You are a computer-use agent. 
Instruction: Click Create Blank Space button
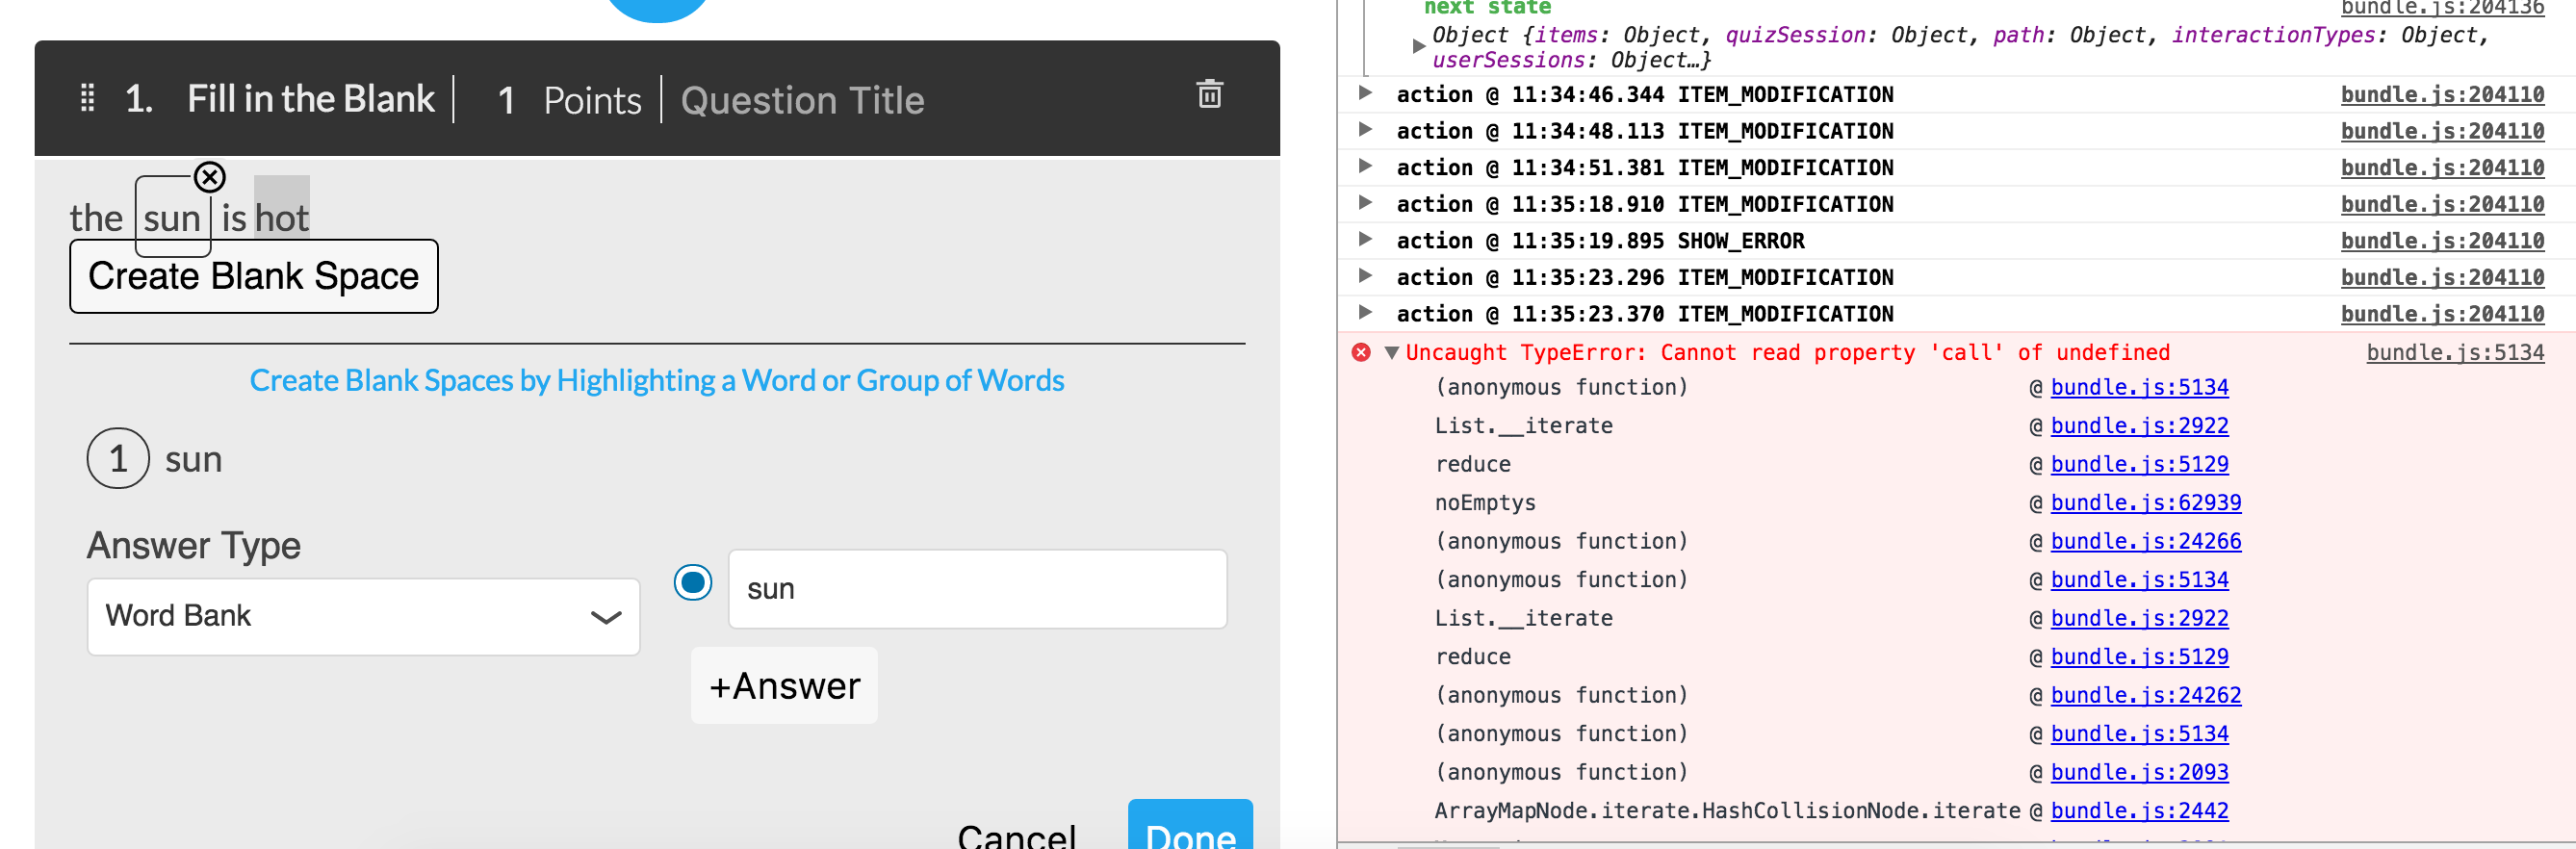click(x=253, y=276)
